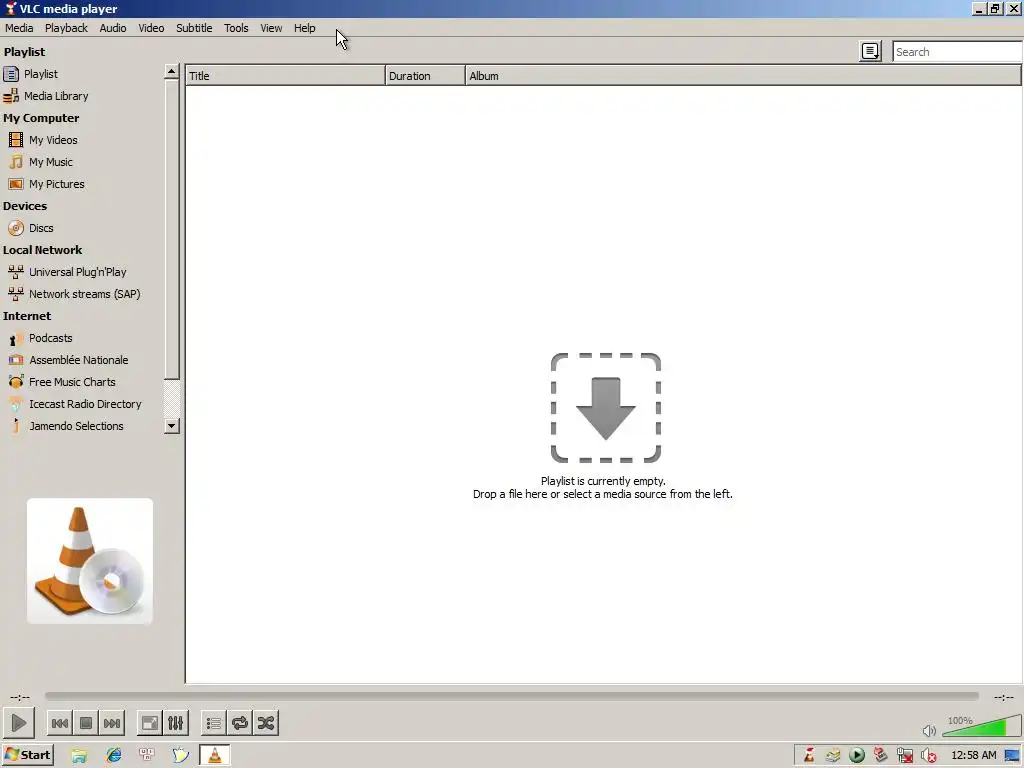This screenshot has width=1024, height=768.
Task: Click the Discs disc icon
Action: click(16, 228)
